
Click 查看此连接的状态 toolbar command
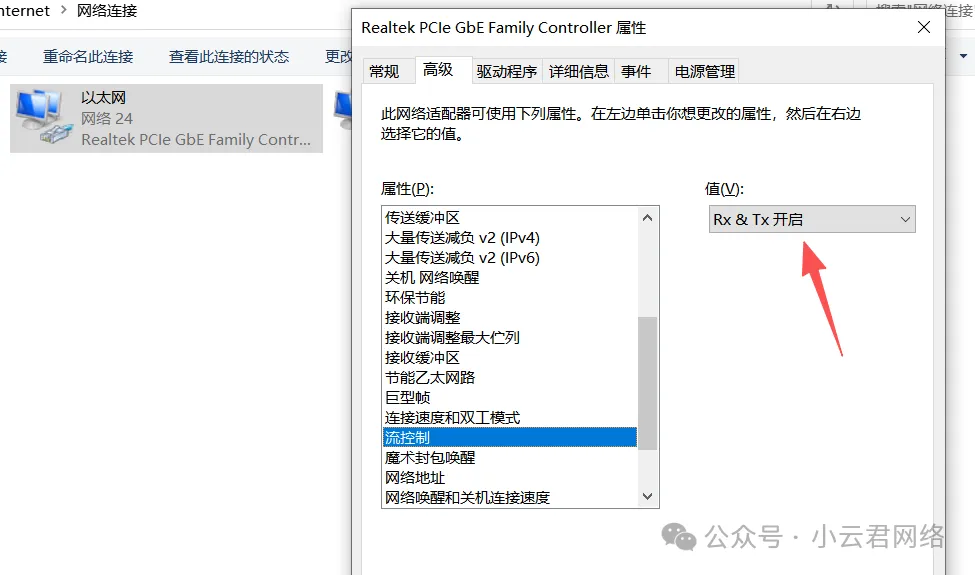click(229, 56)
